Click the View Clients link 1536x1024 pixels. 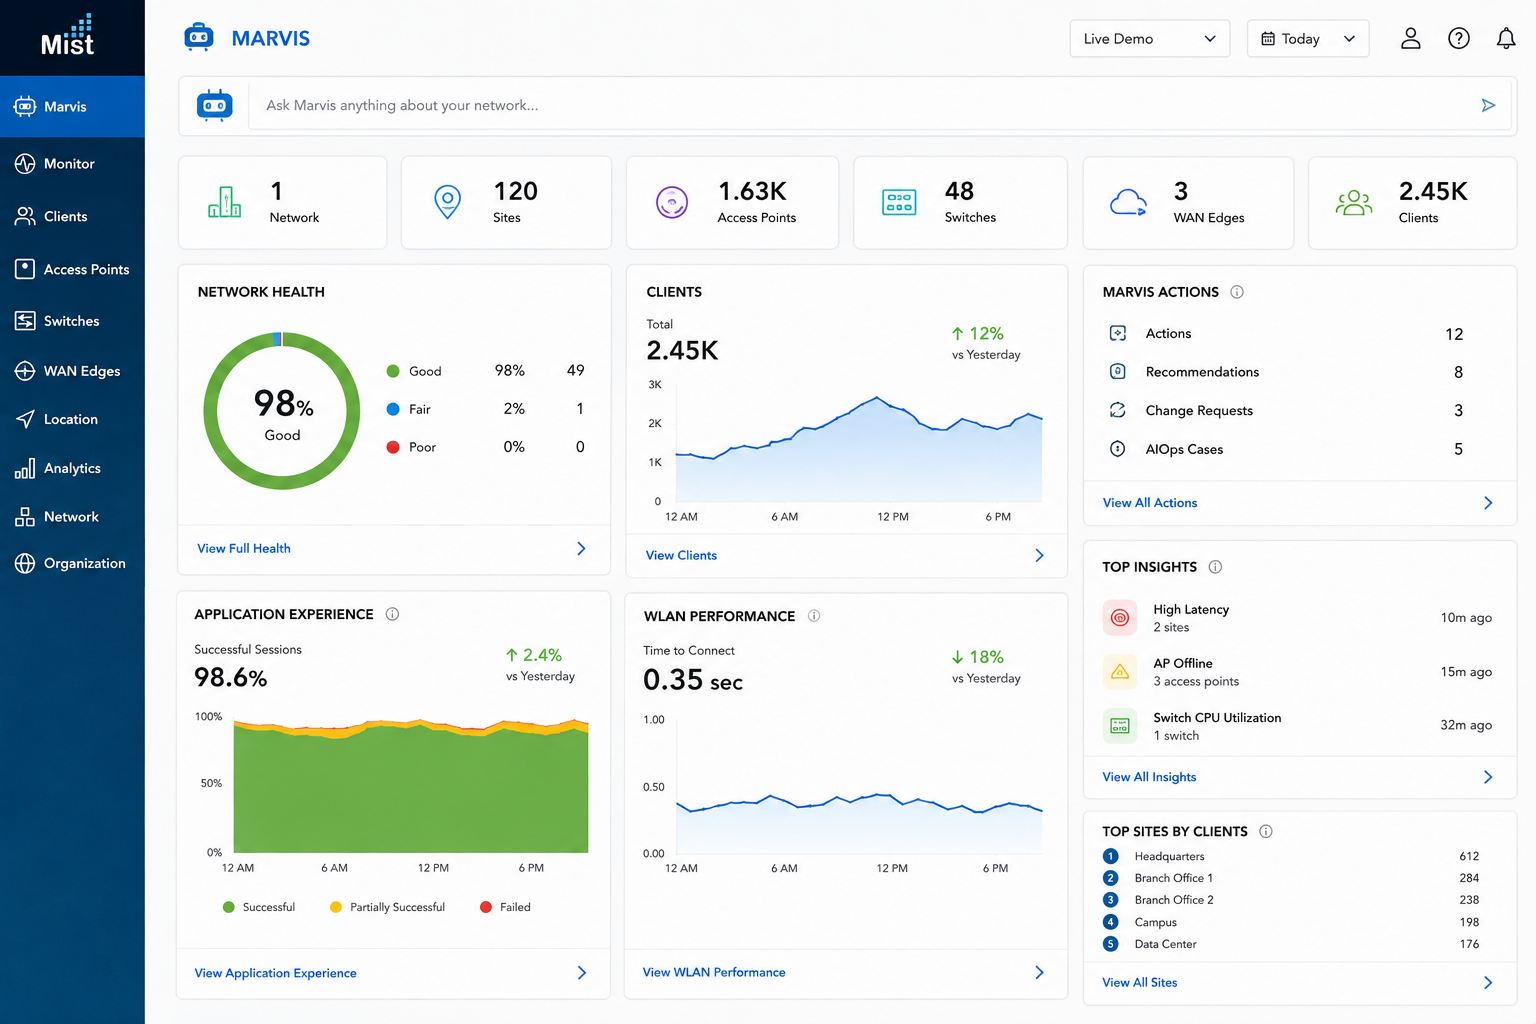click(x=681, y=556)
